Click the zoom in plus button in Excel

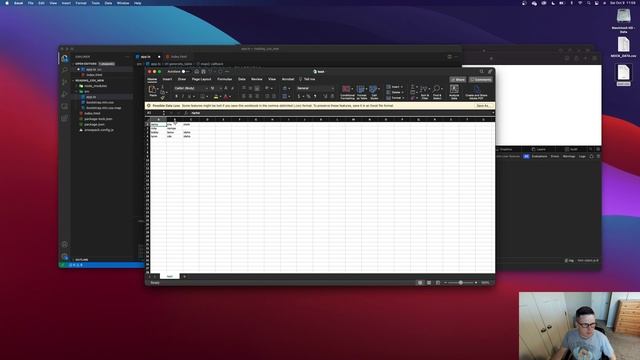point(476,282)
